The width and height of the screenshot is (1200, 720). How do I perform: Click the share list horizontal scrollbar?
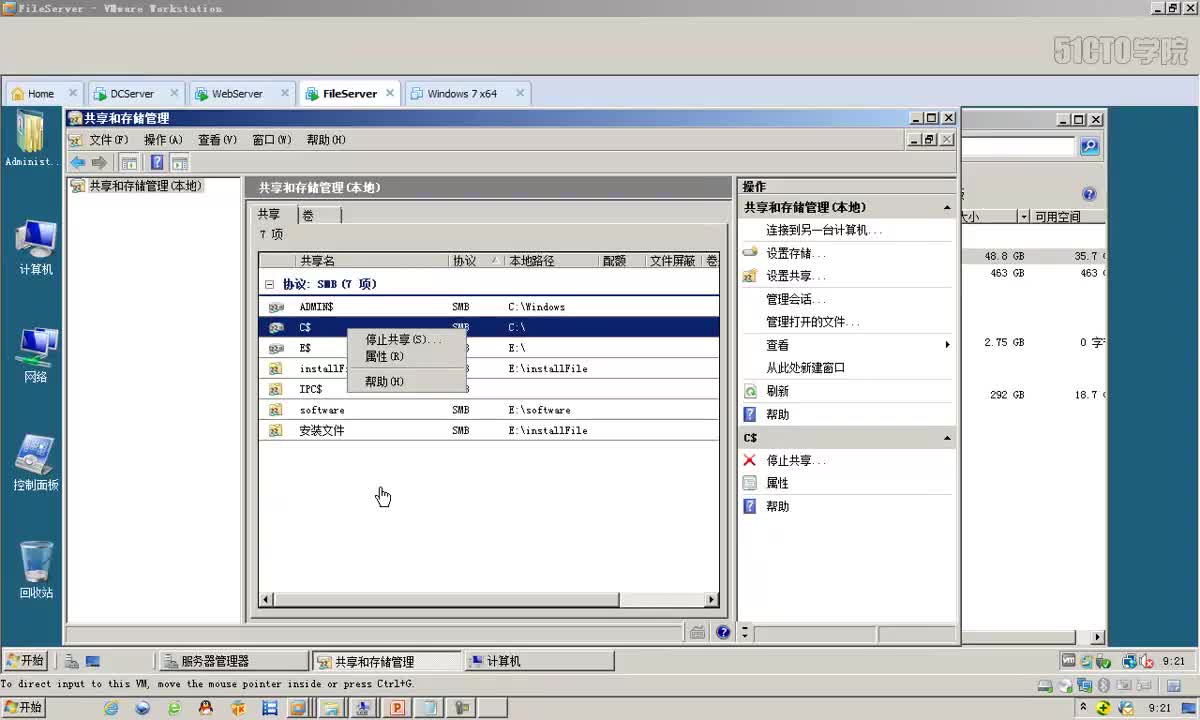490,600
